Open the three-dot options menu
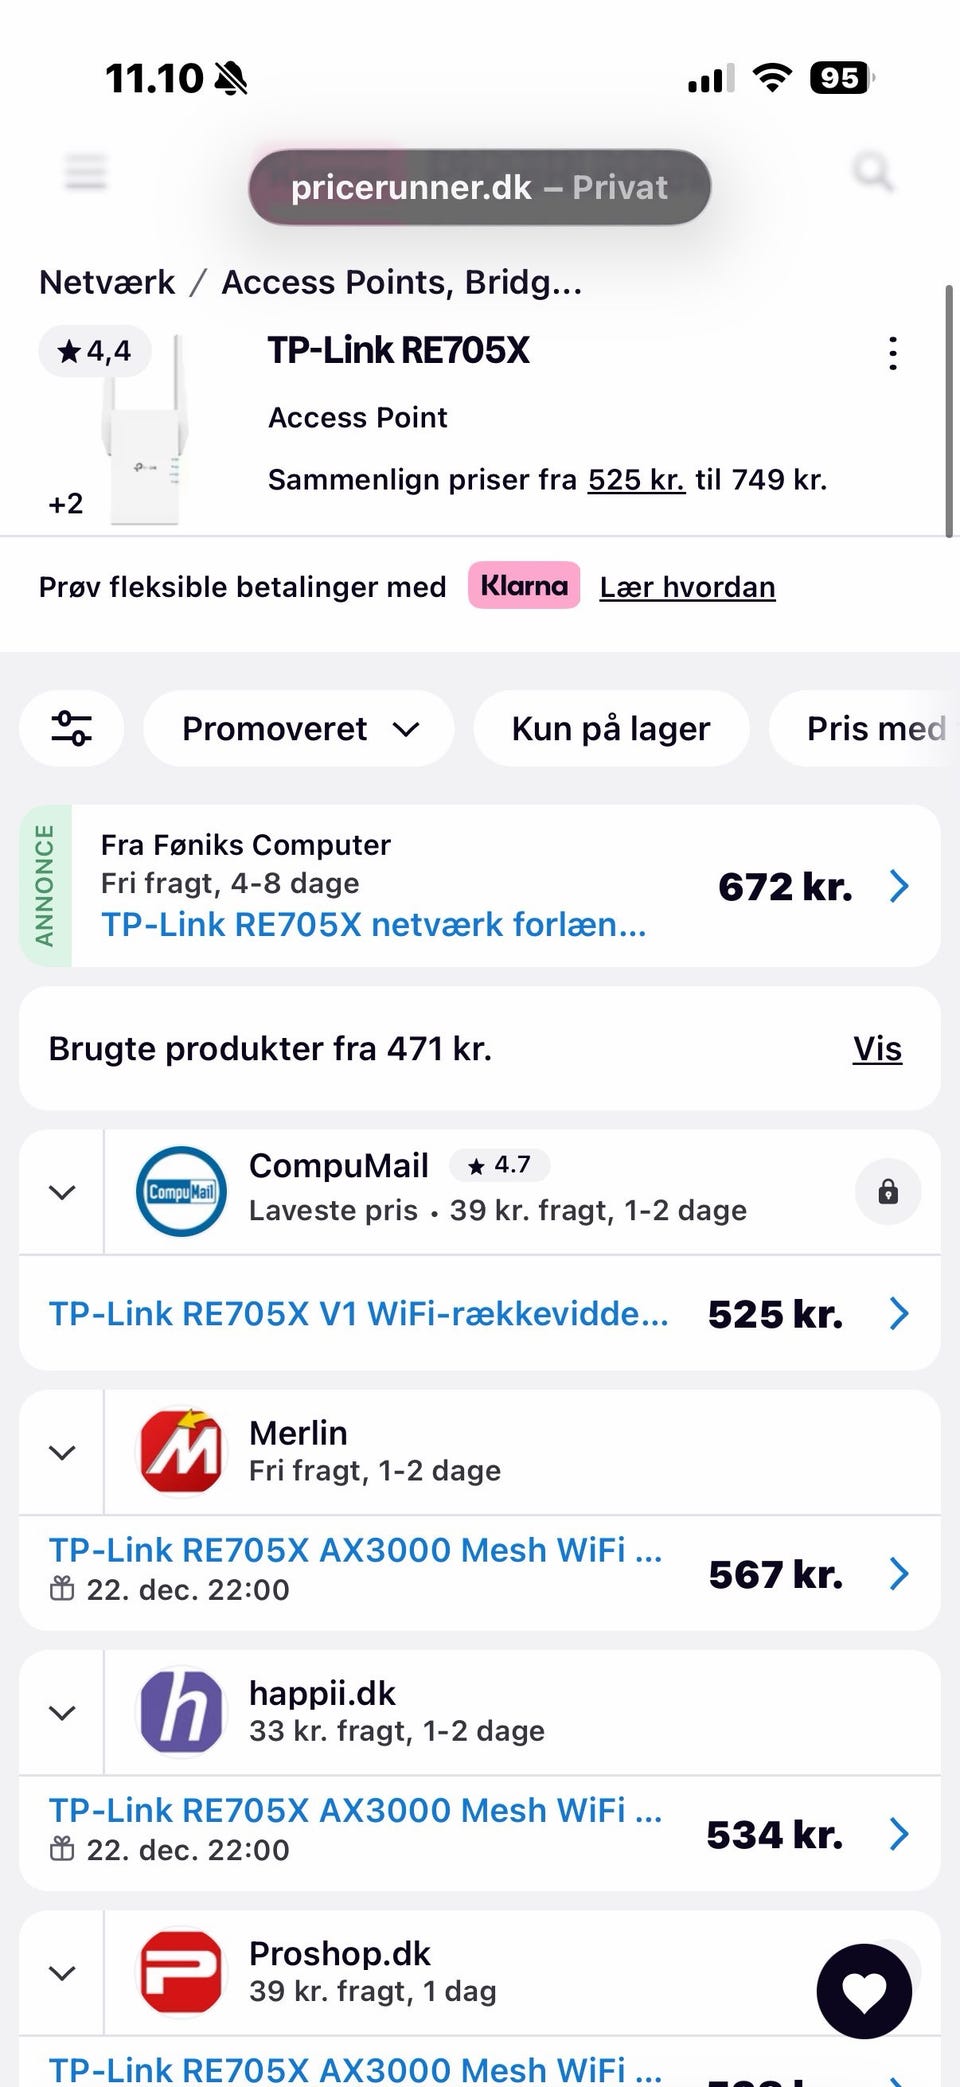This screenshot has height=2087, width=960. coord(892,354)
